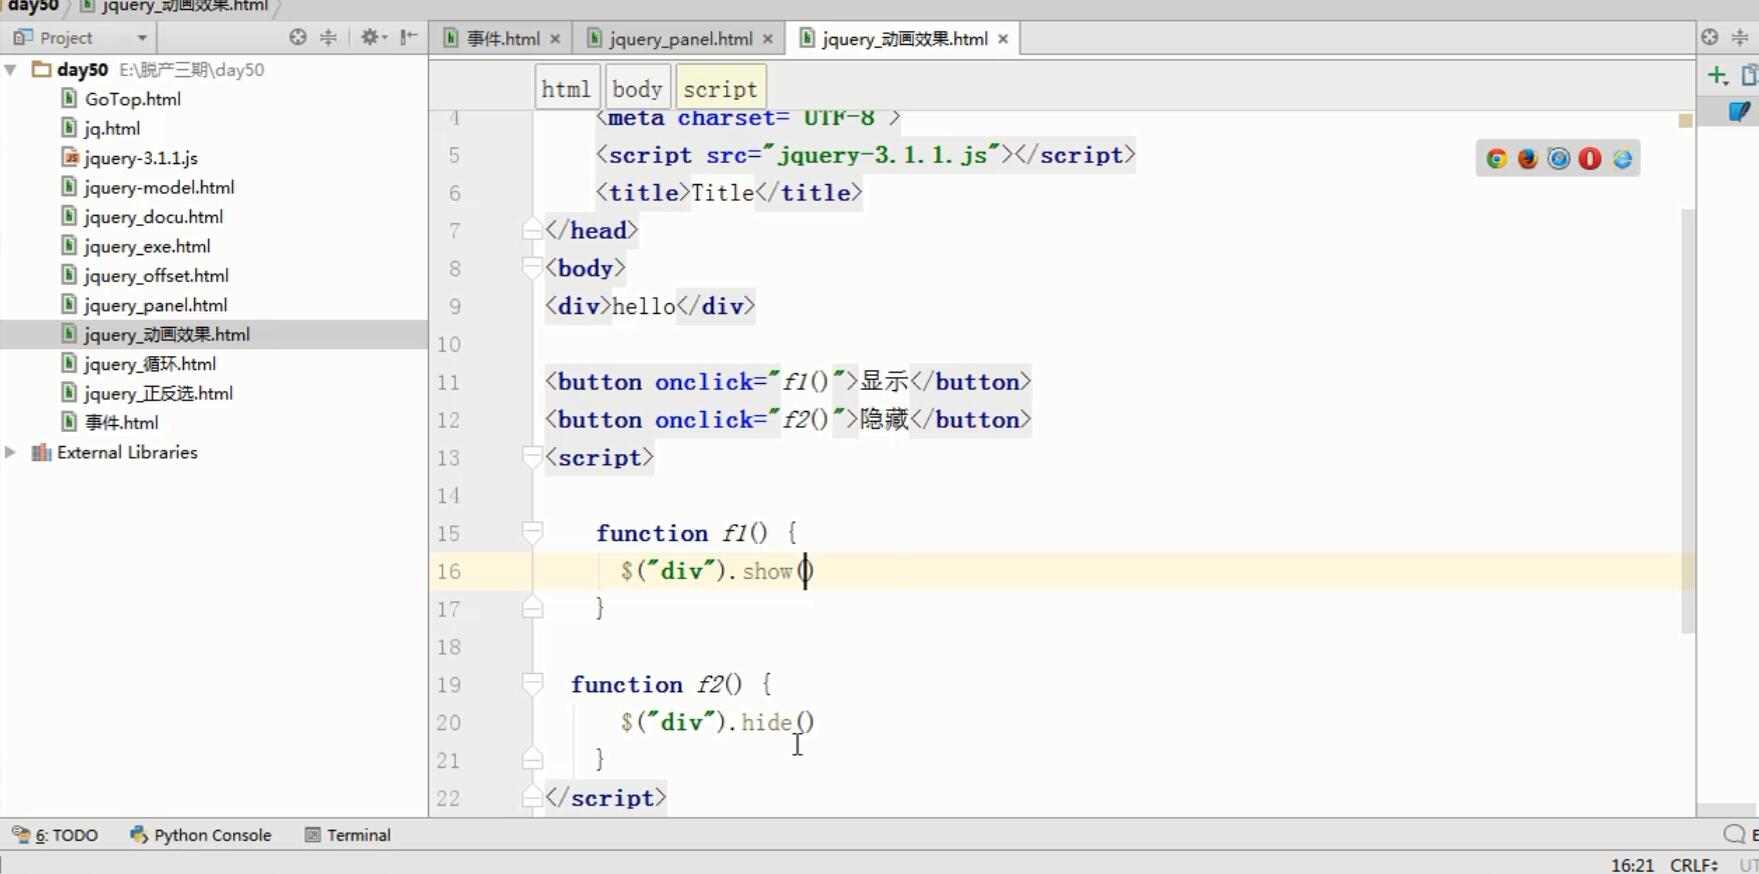
Task: Click the editor settings icon at top right
Action: tap(1709, 37)
